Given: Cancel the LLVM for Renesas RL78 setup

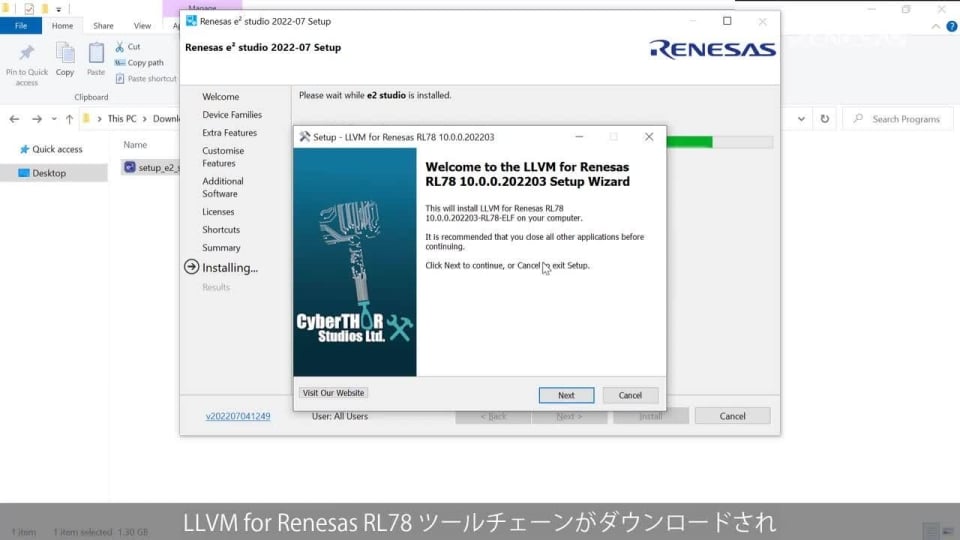Looking at the screenshot, I should coord(630,395).
